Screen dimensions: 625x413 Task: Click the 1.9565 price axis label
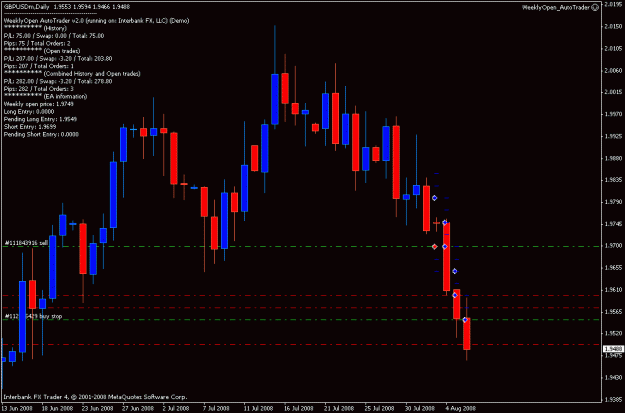(613, 311)
